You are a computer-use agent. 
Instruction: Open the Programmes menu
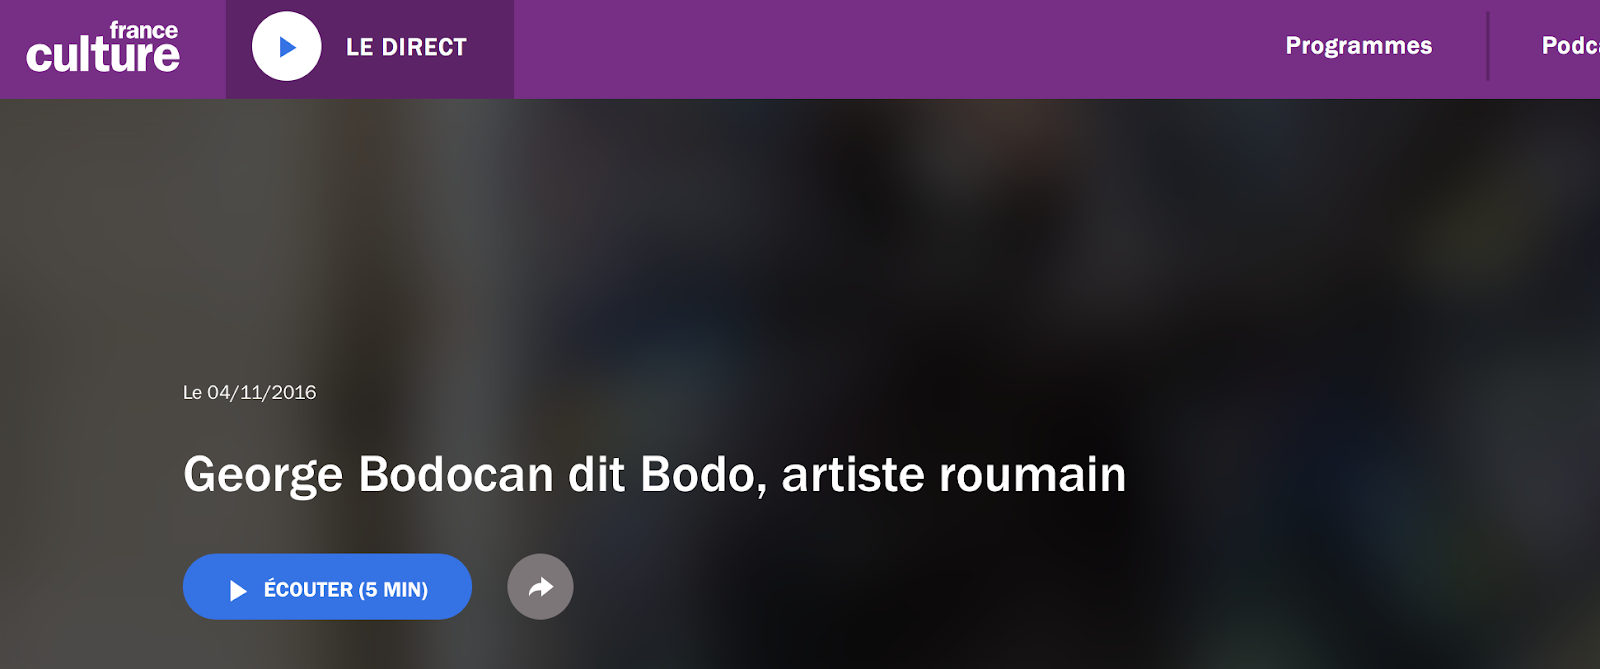tap(1359, 46)
